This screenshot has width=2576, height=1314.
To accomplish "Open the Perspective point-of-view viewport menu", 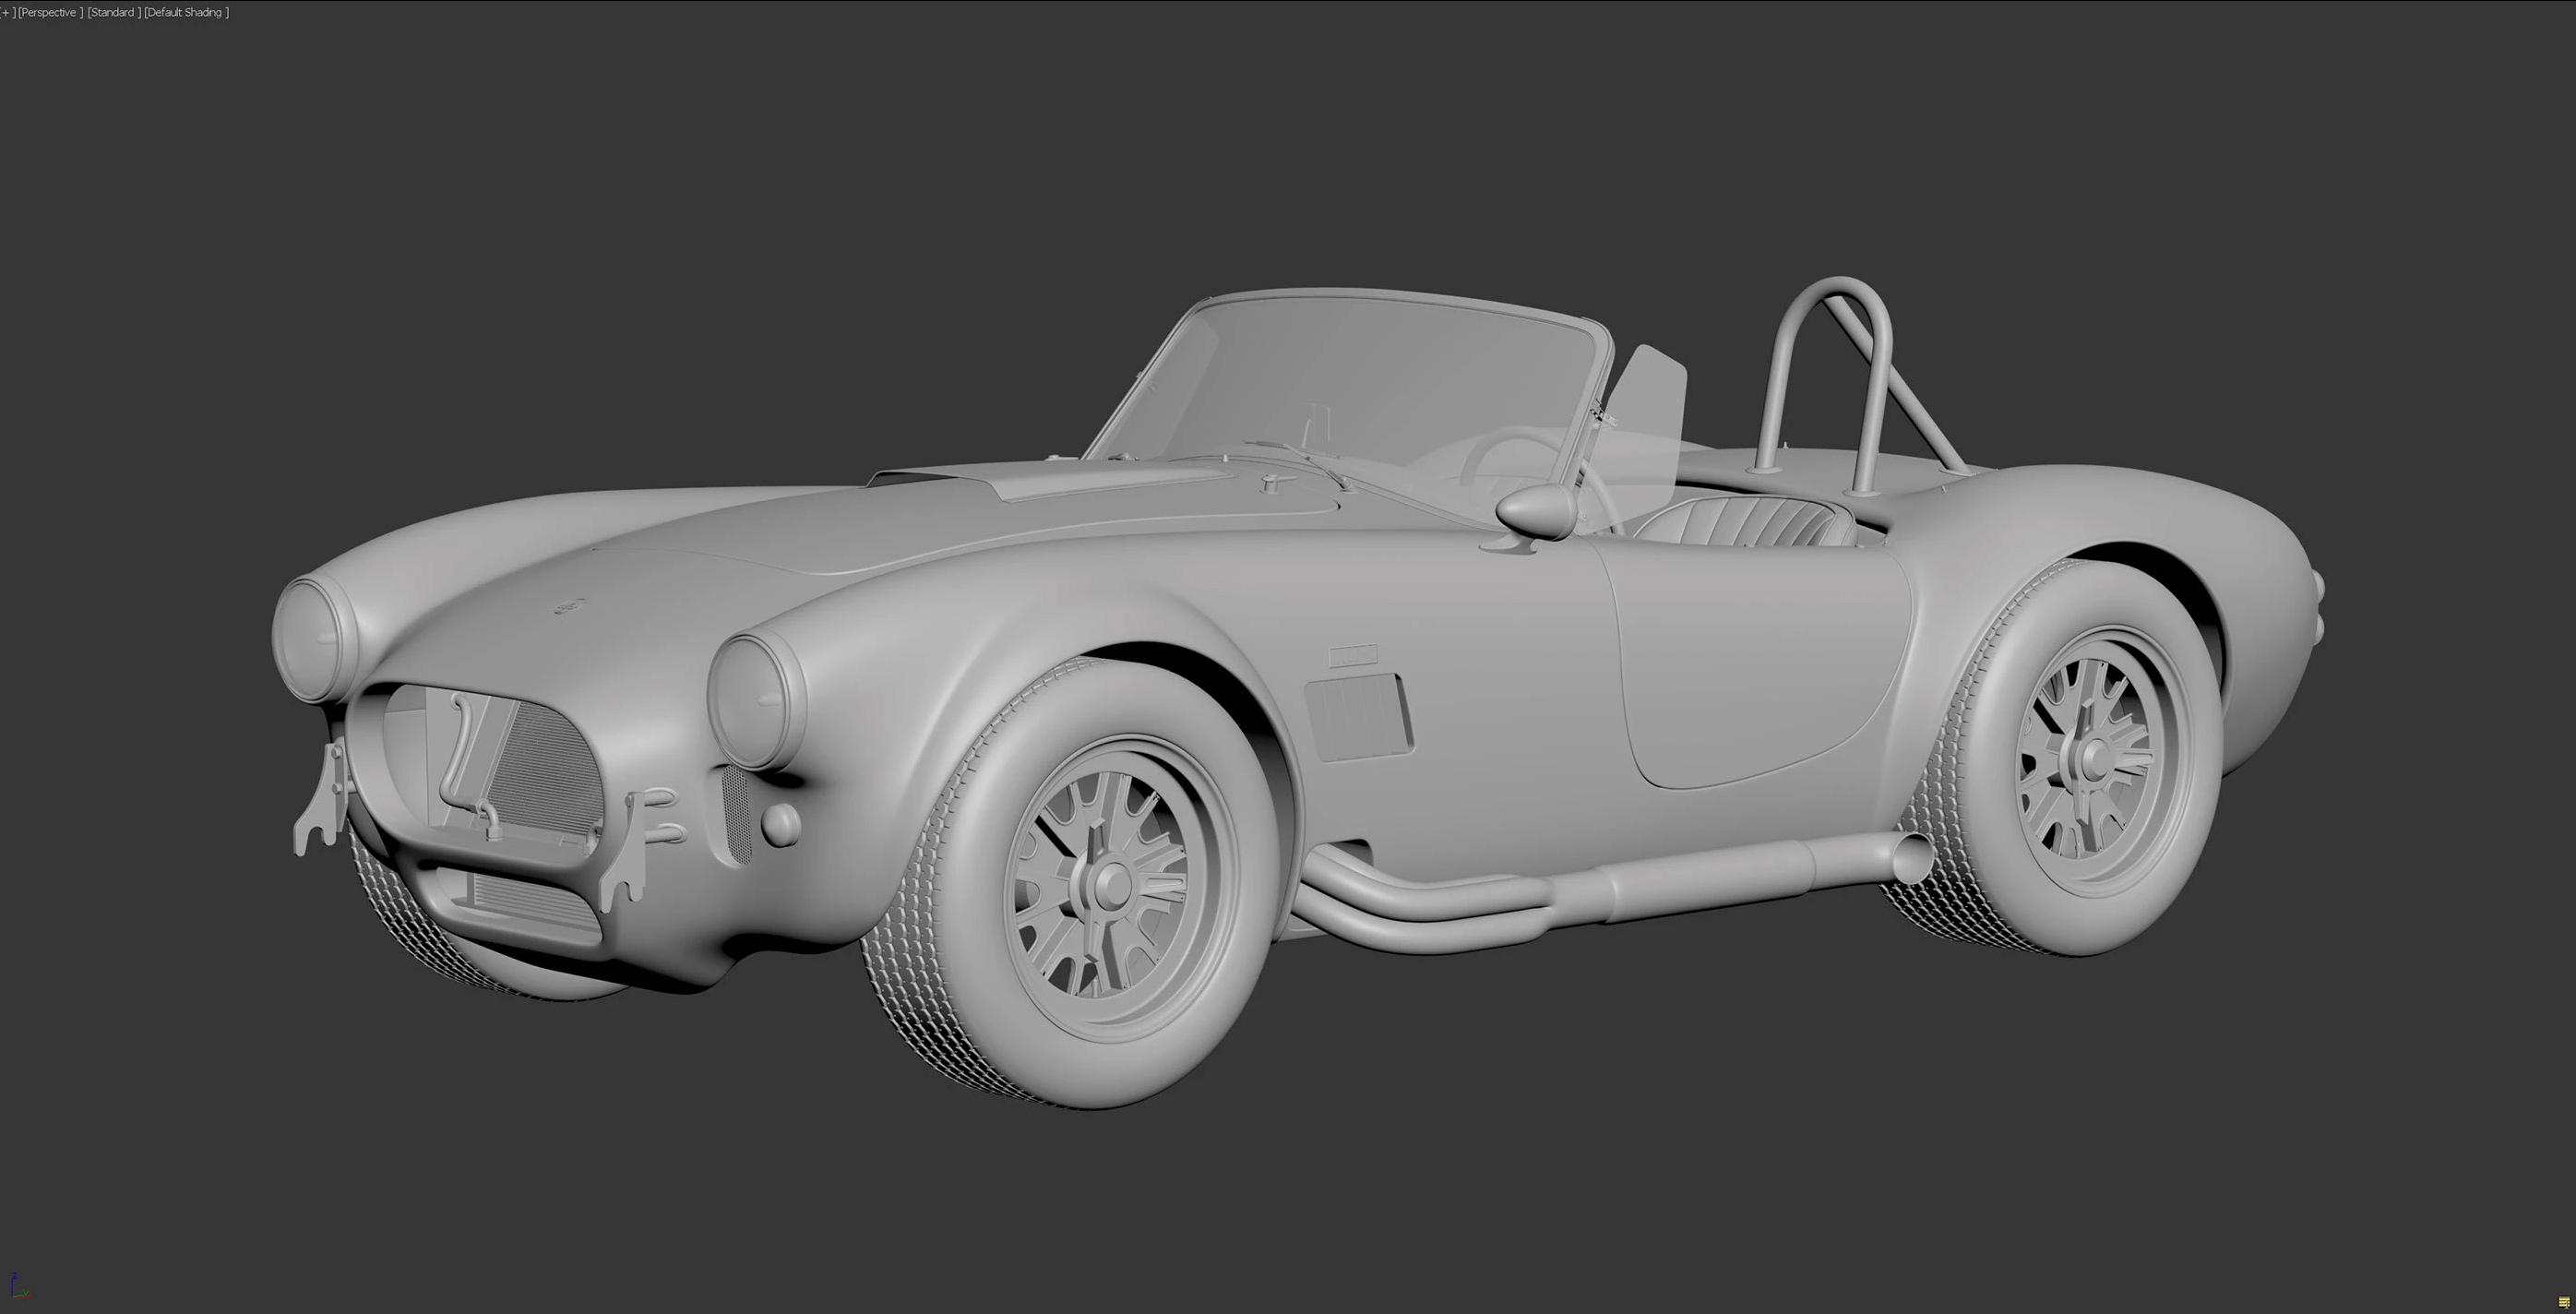I will pyautogui.click(x=49, y=13).
